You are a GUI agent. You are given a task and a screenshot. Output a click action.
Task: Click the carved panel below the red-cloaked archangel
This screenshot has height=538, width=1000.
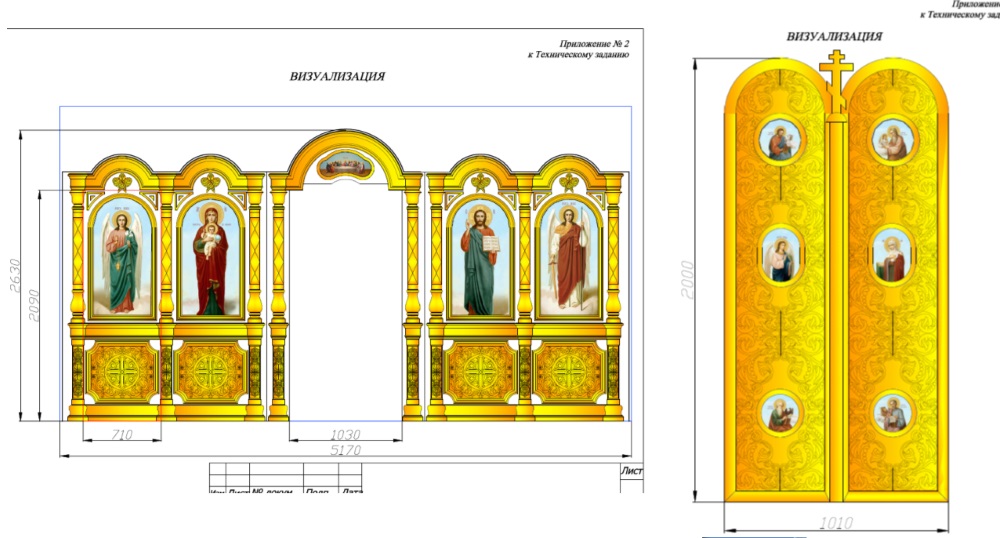click(x=569, y=372)
